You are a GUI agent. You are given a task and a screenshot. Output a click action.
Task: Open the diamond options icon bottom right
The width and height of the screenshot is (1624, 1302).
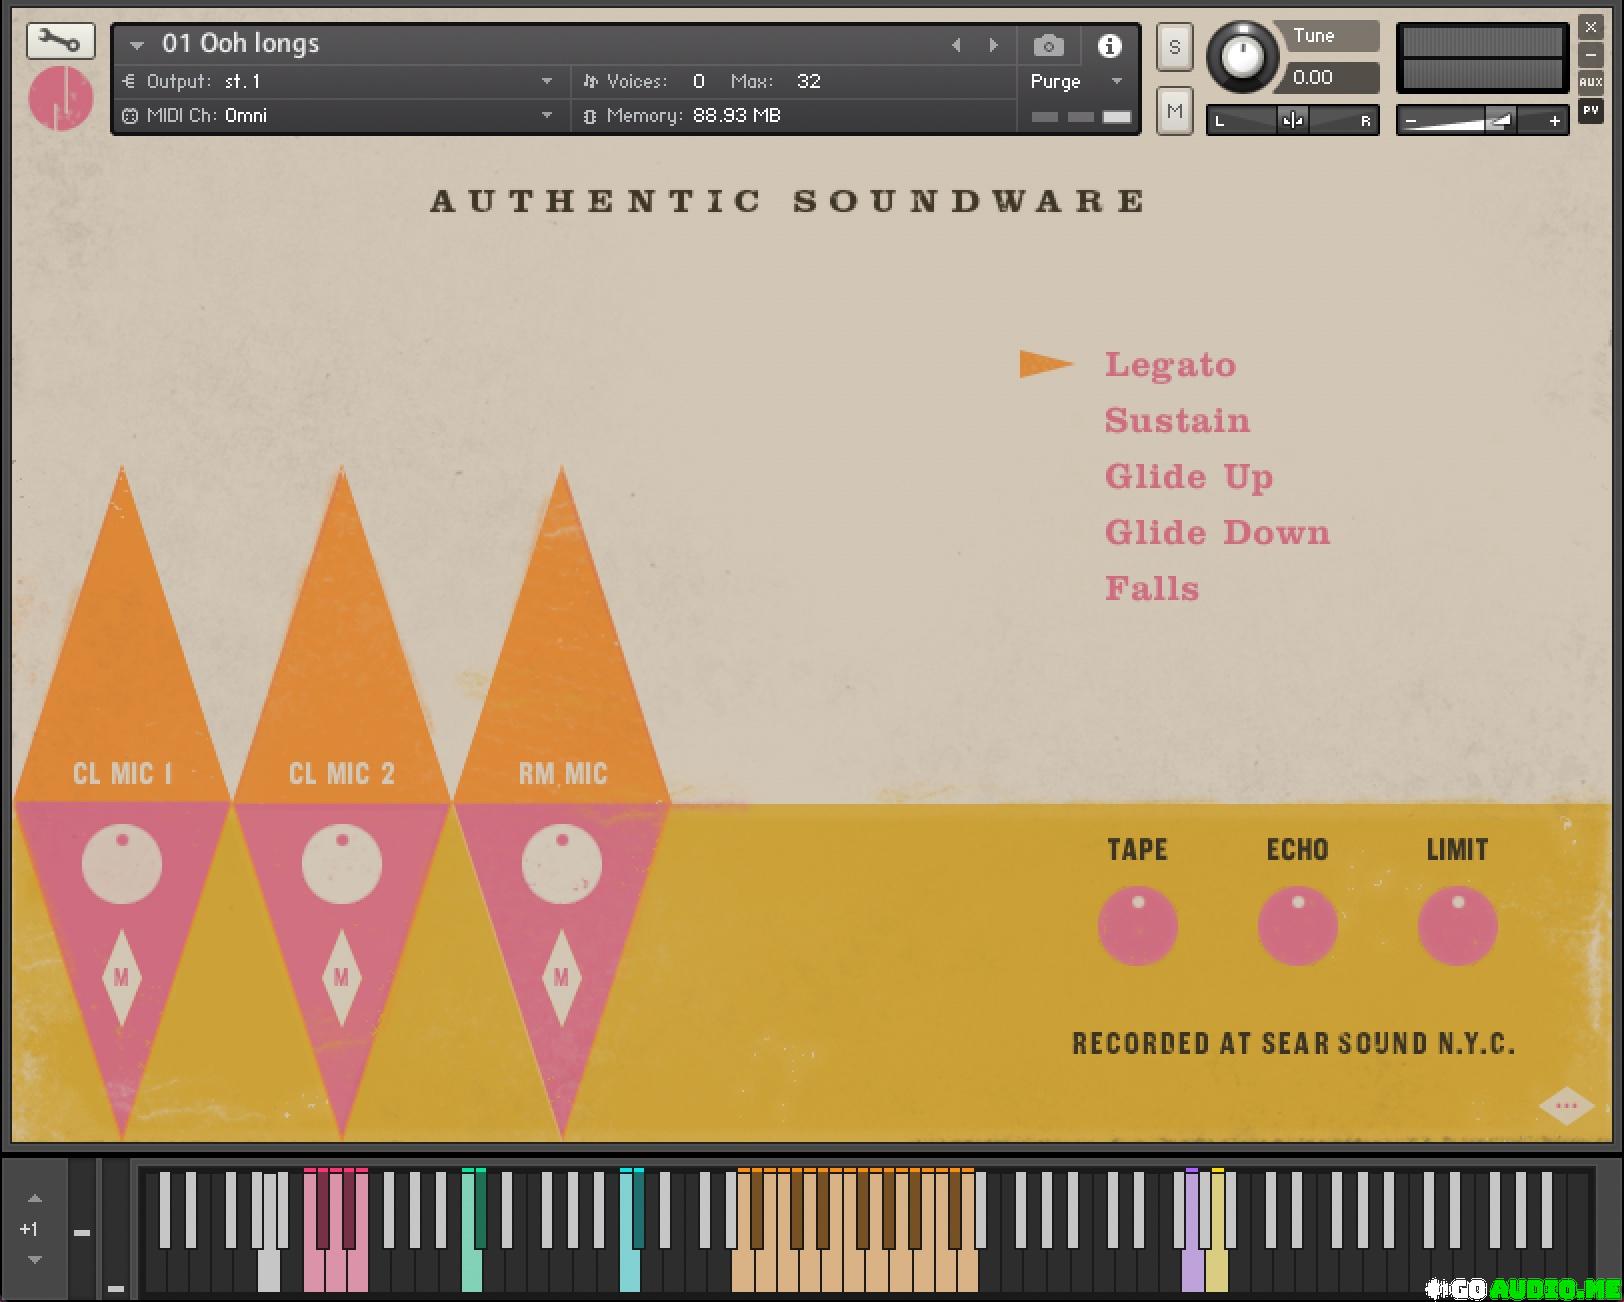[1566, 1106]
